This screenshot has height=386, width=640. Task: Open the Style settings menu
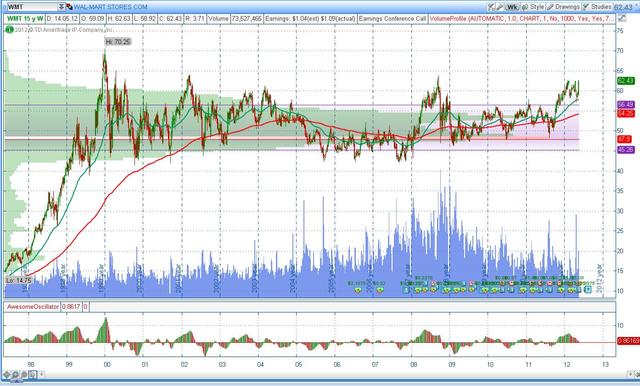coord(533,7)
